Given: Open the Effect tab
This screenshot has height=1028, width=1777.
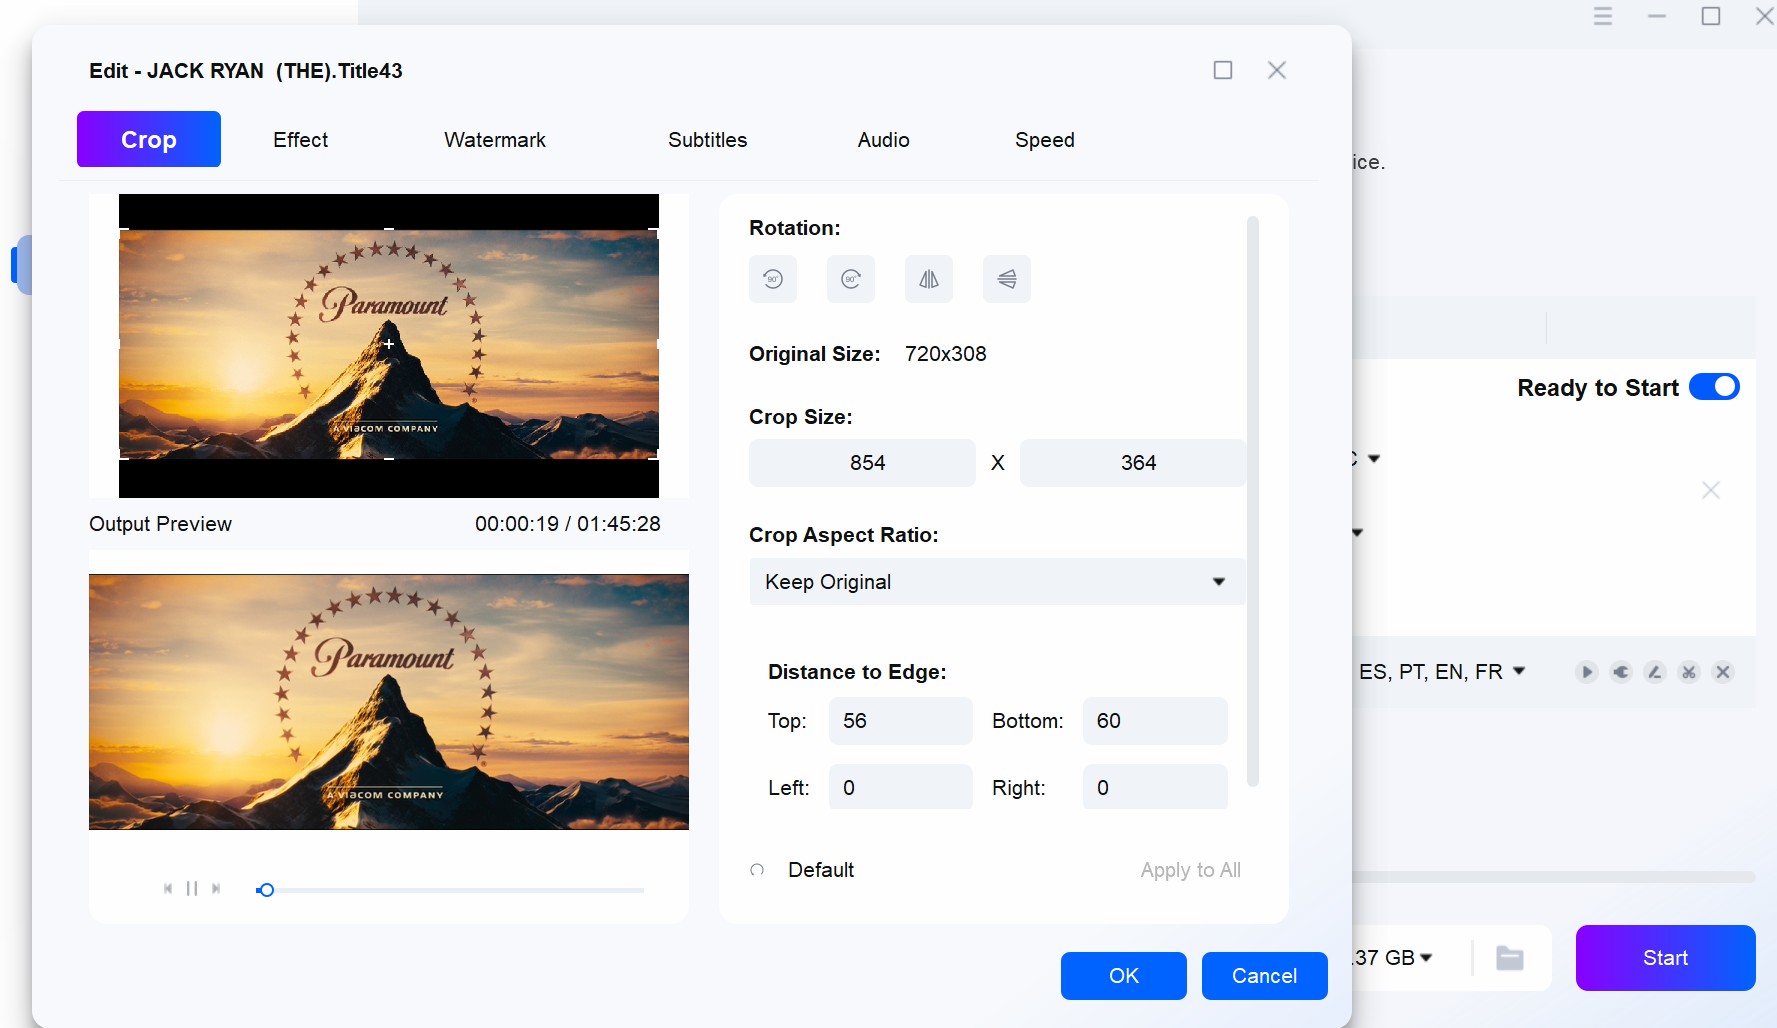Looking at the screenshot, I should [x=301, y=140].
